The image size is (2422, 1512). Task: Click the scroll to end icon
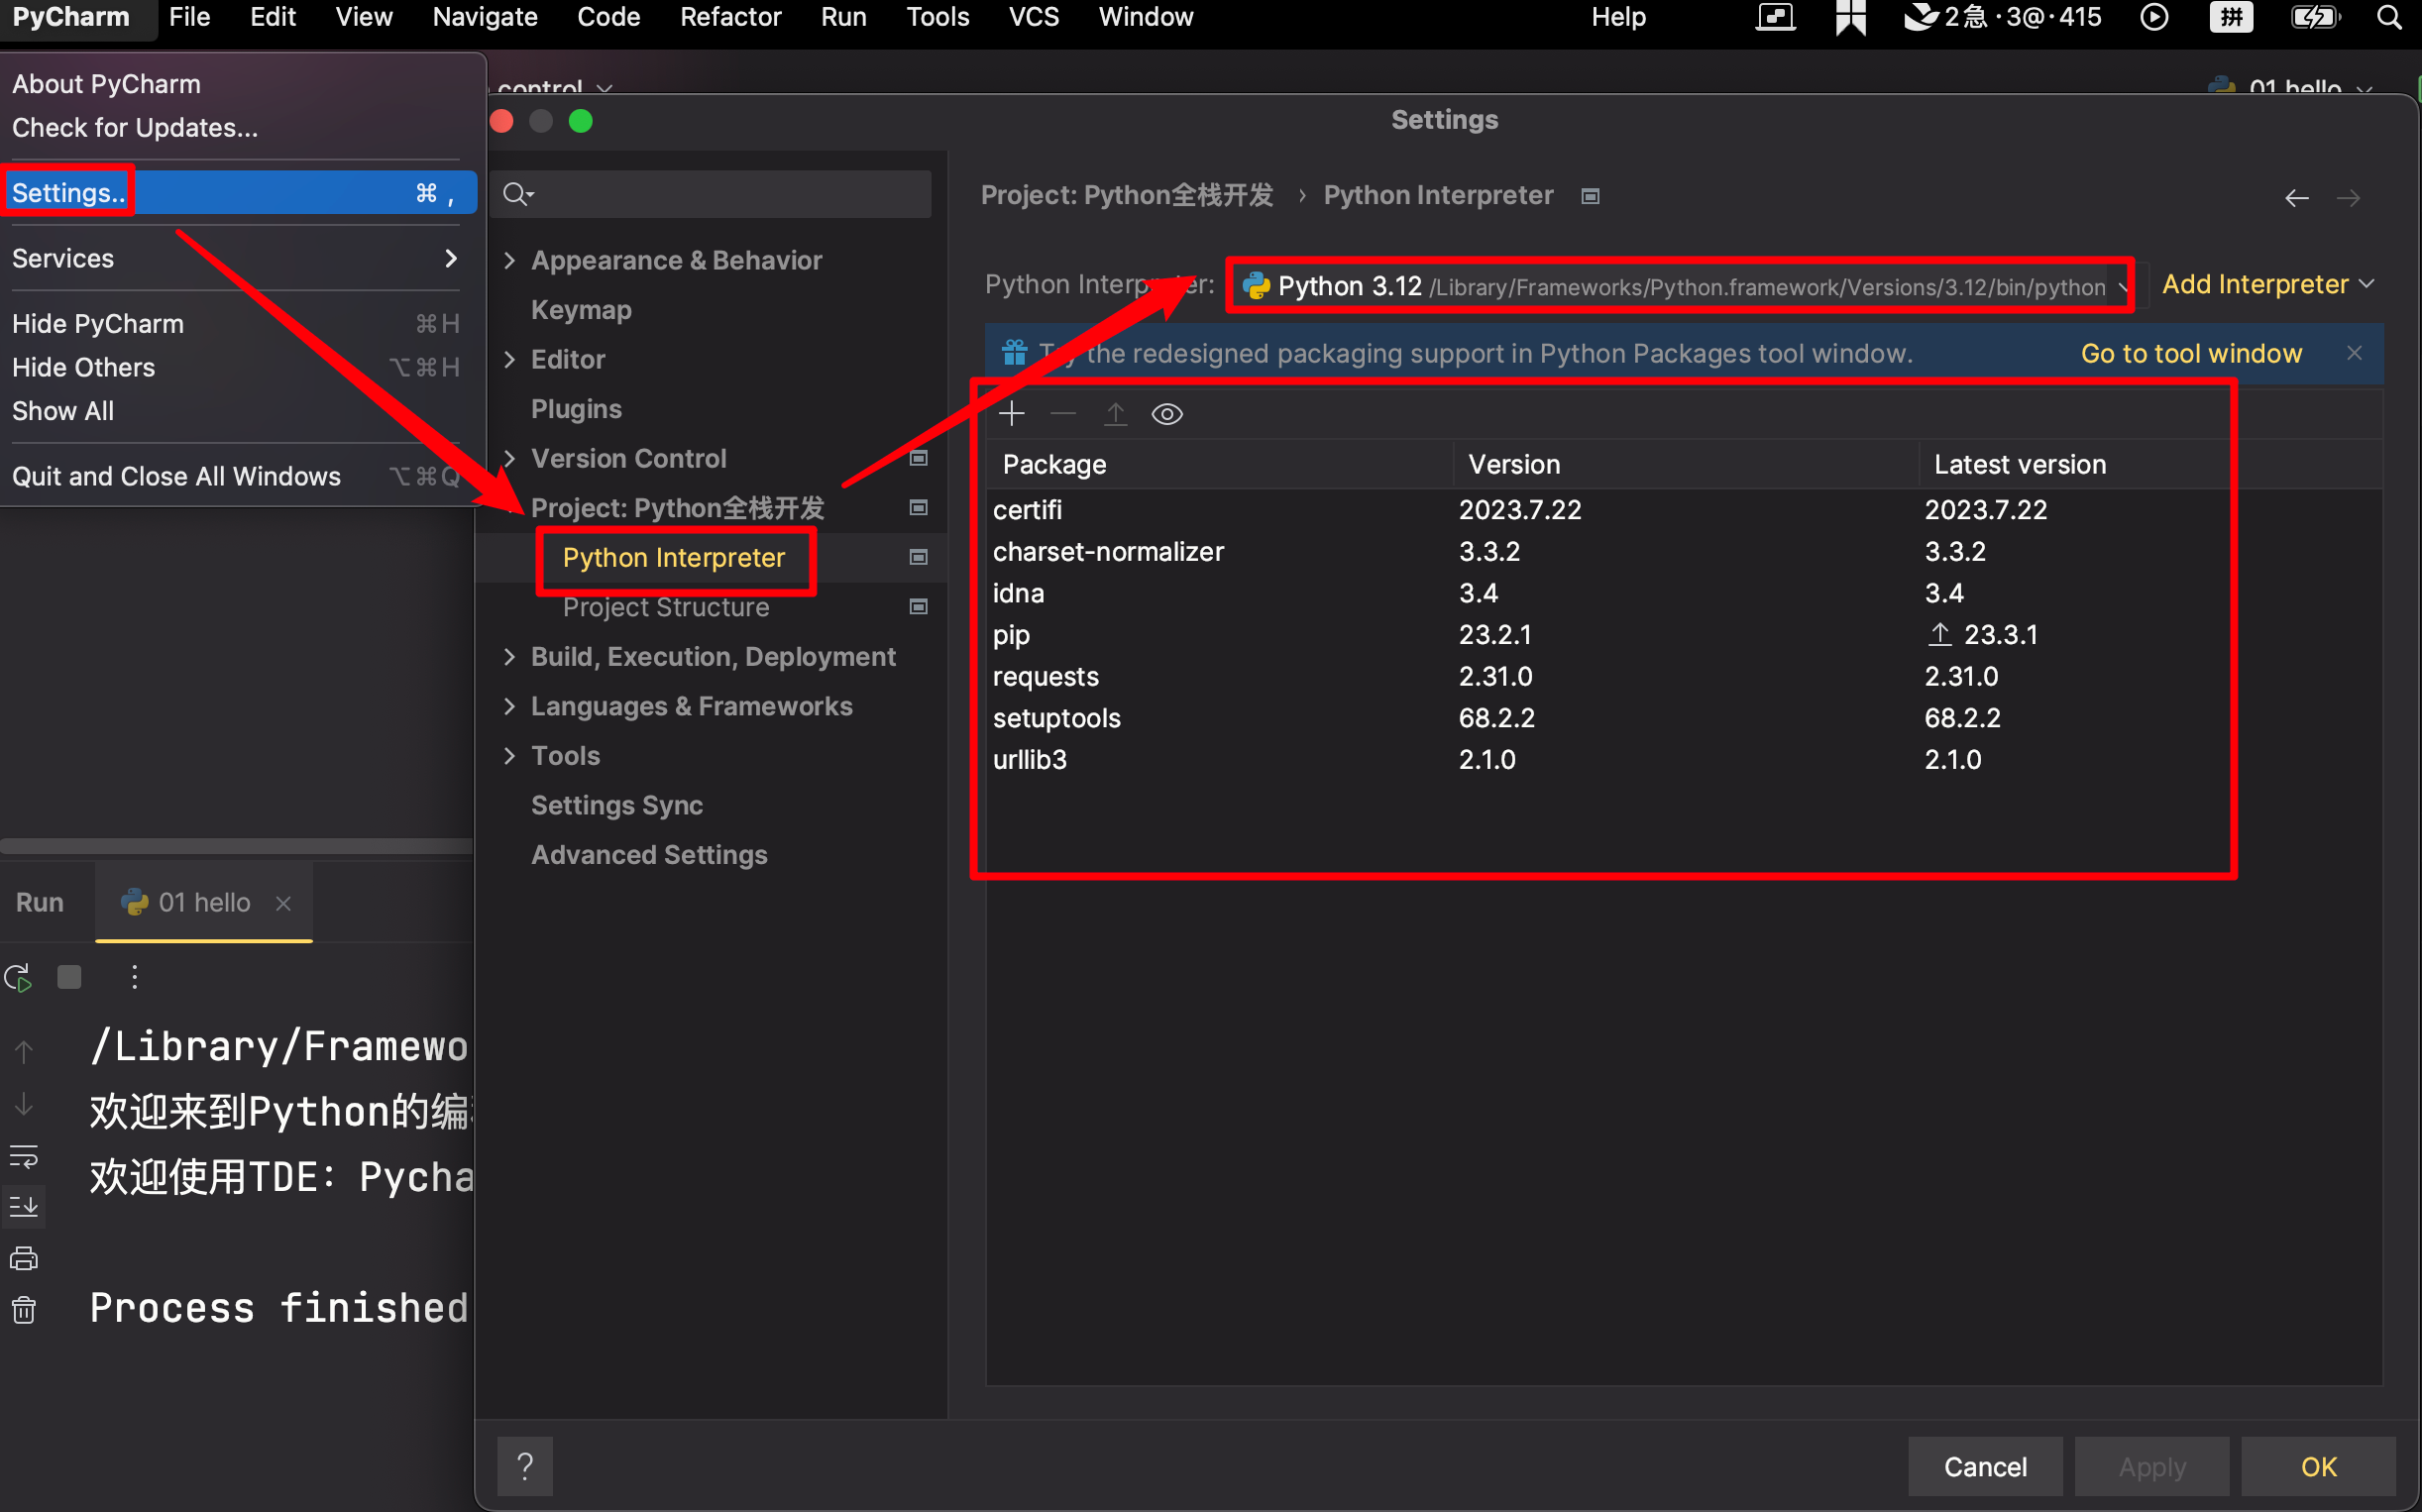point(23,1206)
